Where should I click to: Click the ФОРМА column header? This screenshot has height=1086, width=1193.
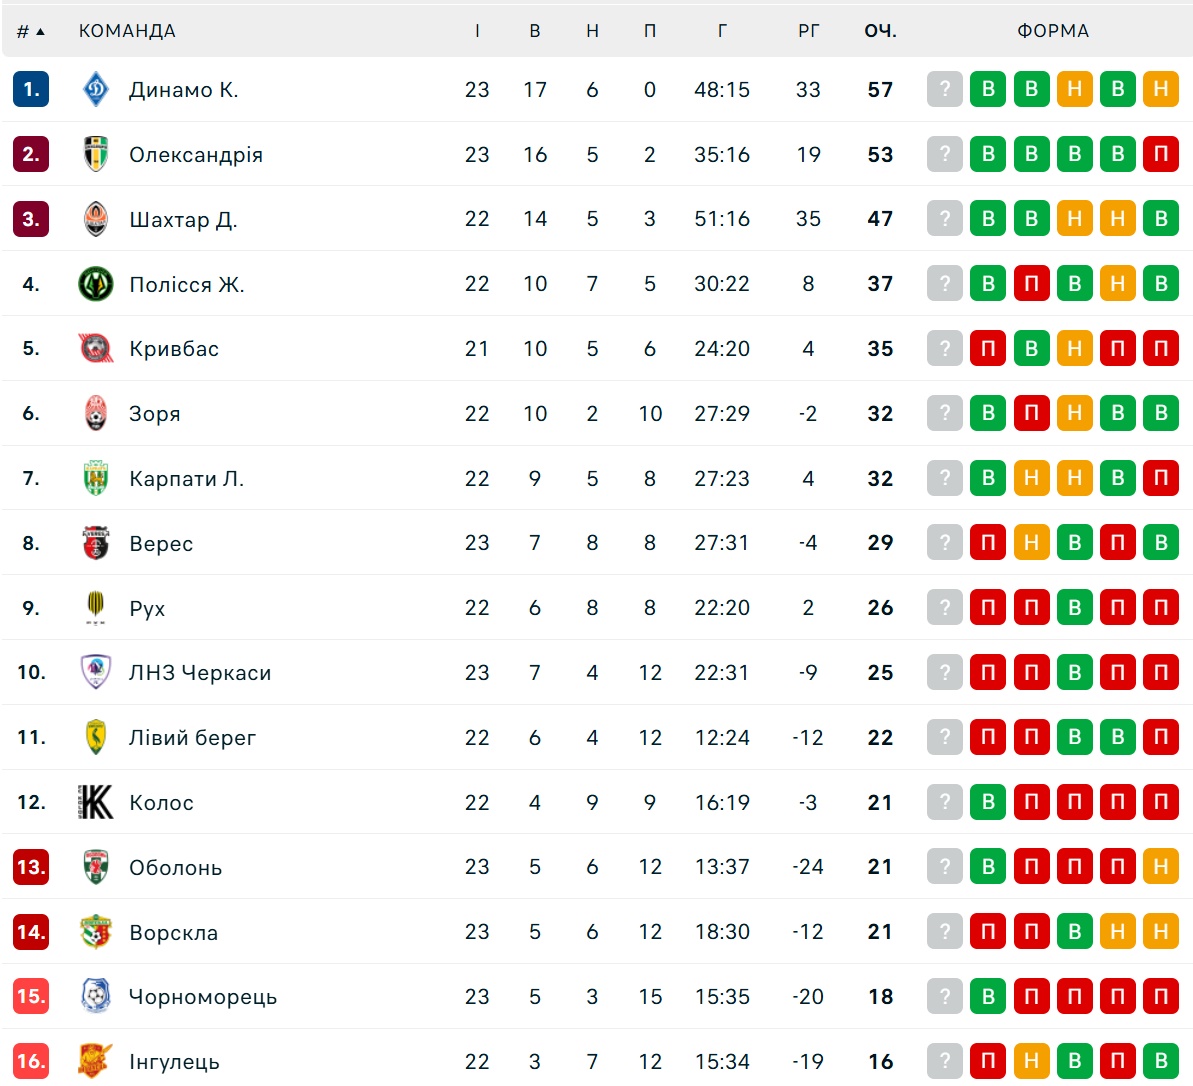point(1053,31)
